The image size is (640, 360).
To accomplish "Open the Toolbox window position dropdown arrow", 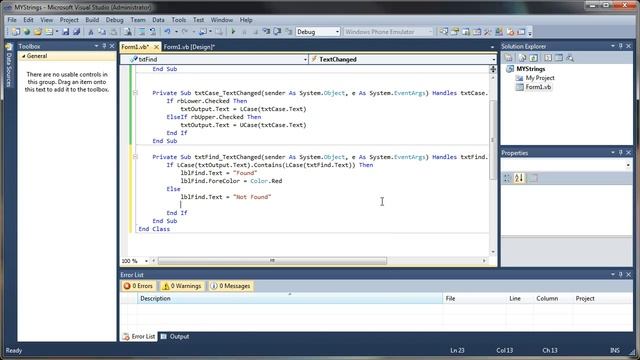I will pos(96,46).
